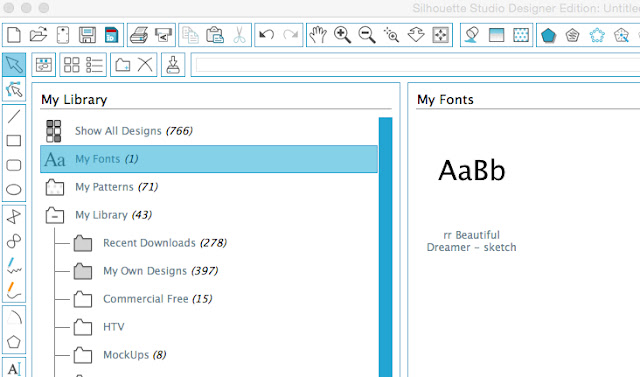Open the line style pentagon icon
640x377 pixels.
click(x=573, y=35)
